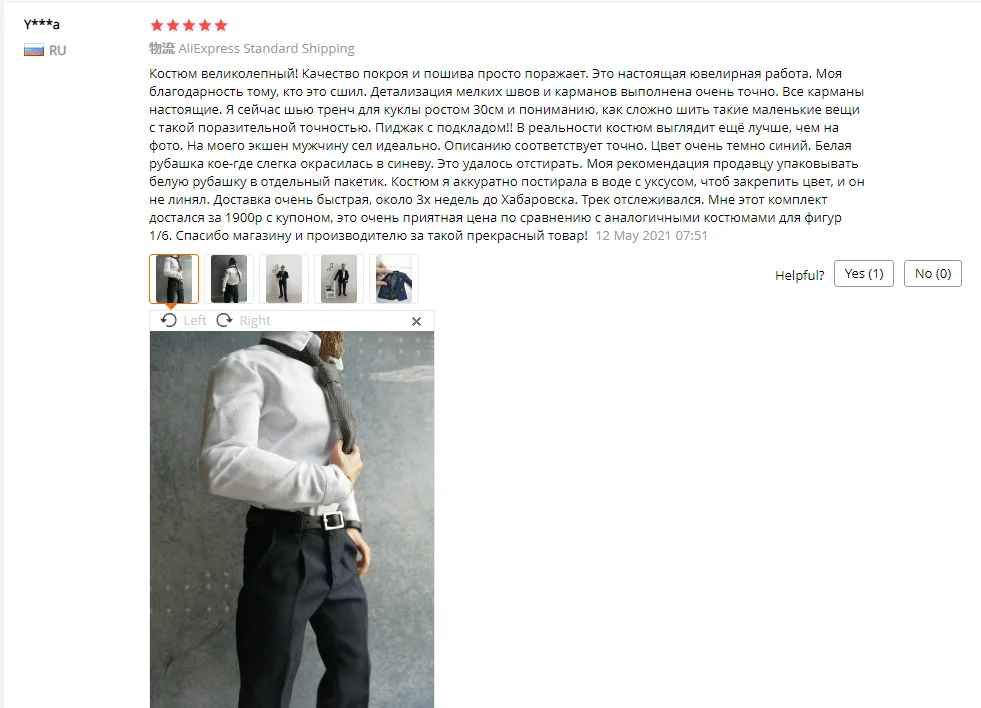Click the fifth red rating star
This screenshot has height=708, width=981.
(x=221, y=25)
